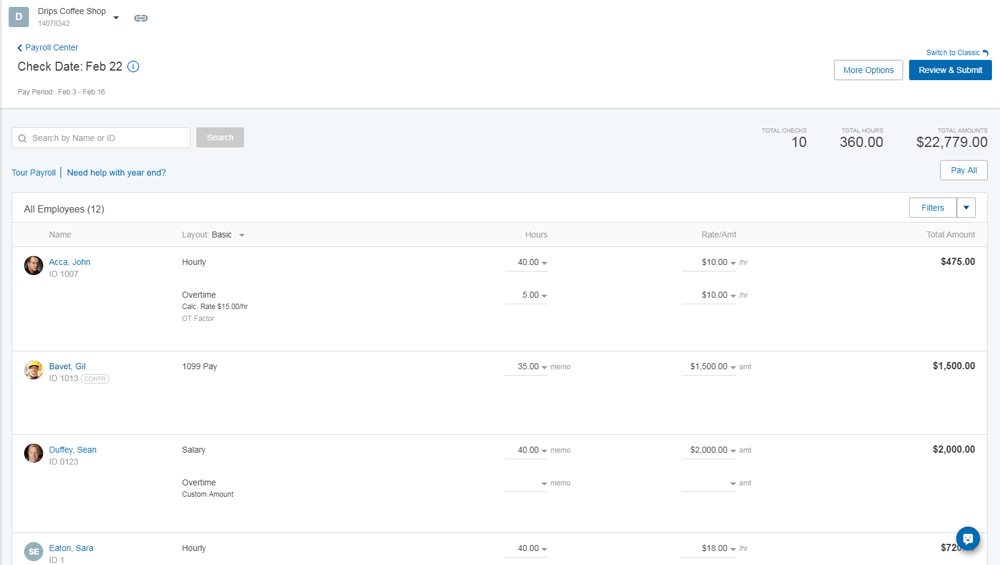Click Sean Duffey total $2,000.00
The width and height of the screenshot is (1000, 565).
click(953, 450)
